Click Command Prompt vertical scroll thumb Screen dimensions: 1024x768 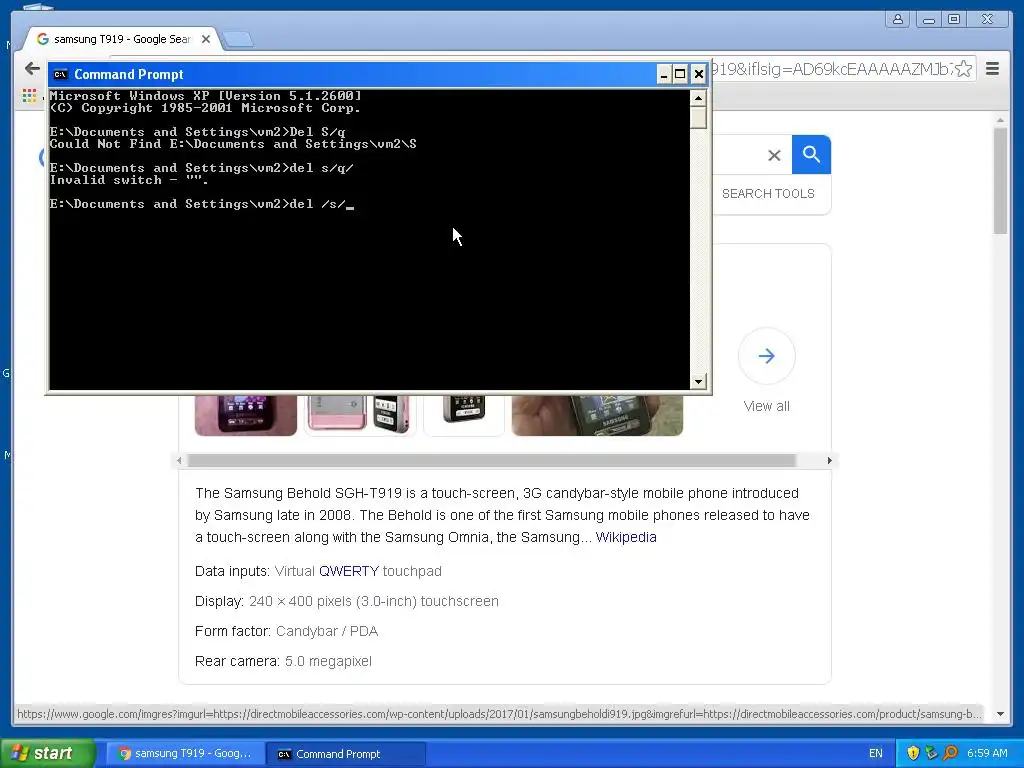pos(698,118)
